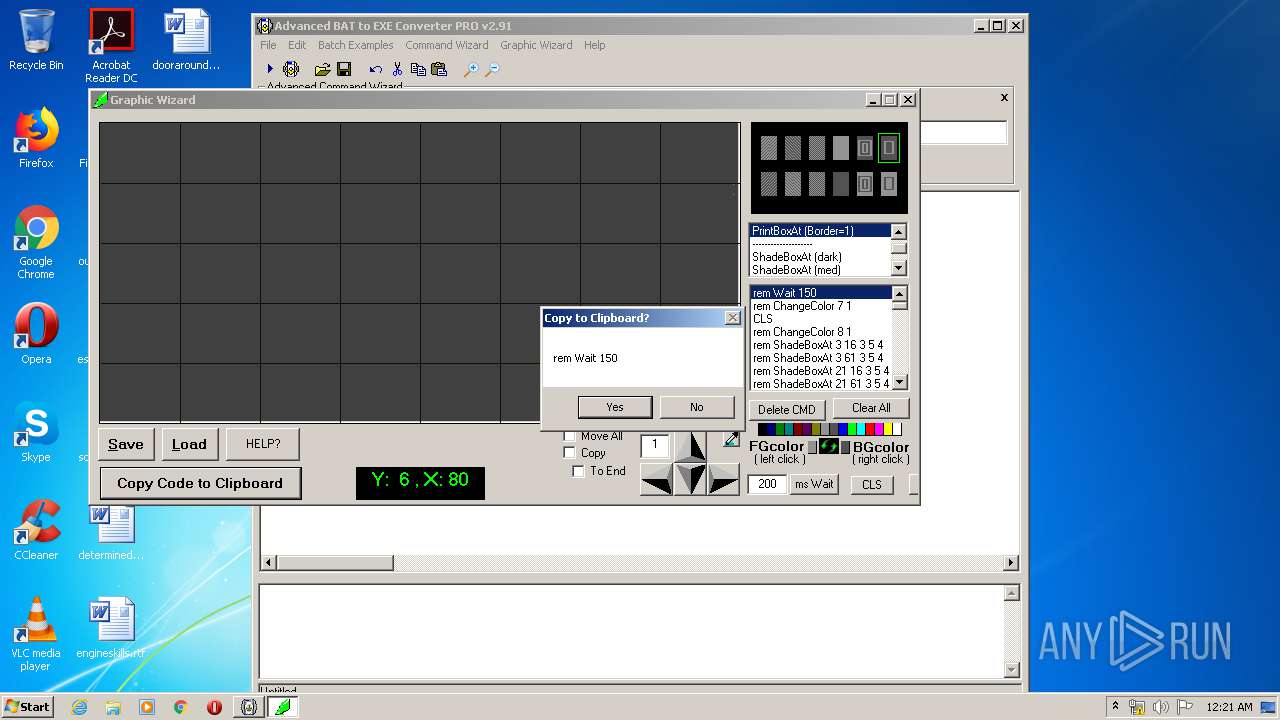Click the Undo toolbar icon
Viewport: 1280px width, 720px height.
coord(375,69)
